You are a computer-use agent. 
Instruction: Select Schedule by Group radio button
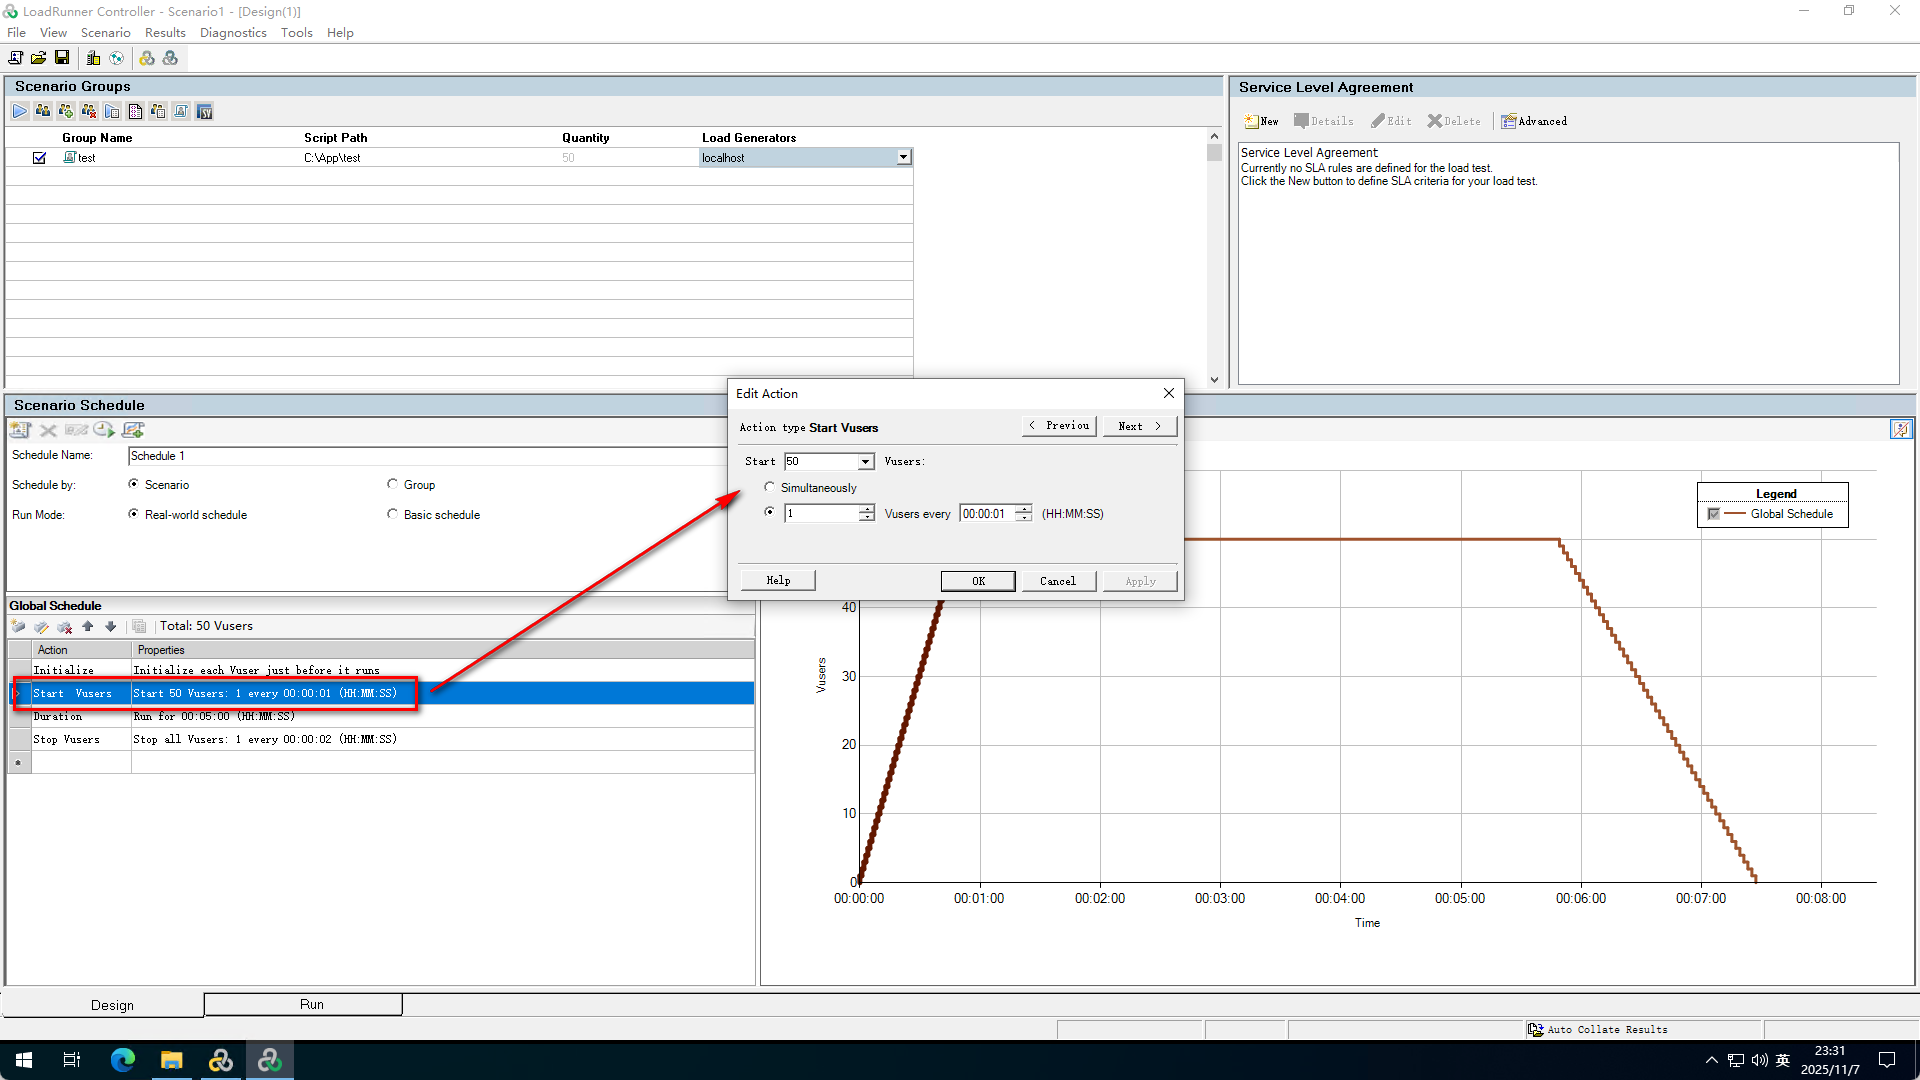[x=393, y=484]
